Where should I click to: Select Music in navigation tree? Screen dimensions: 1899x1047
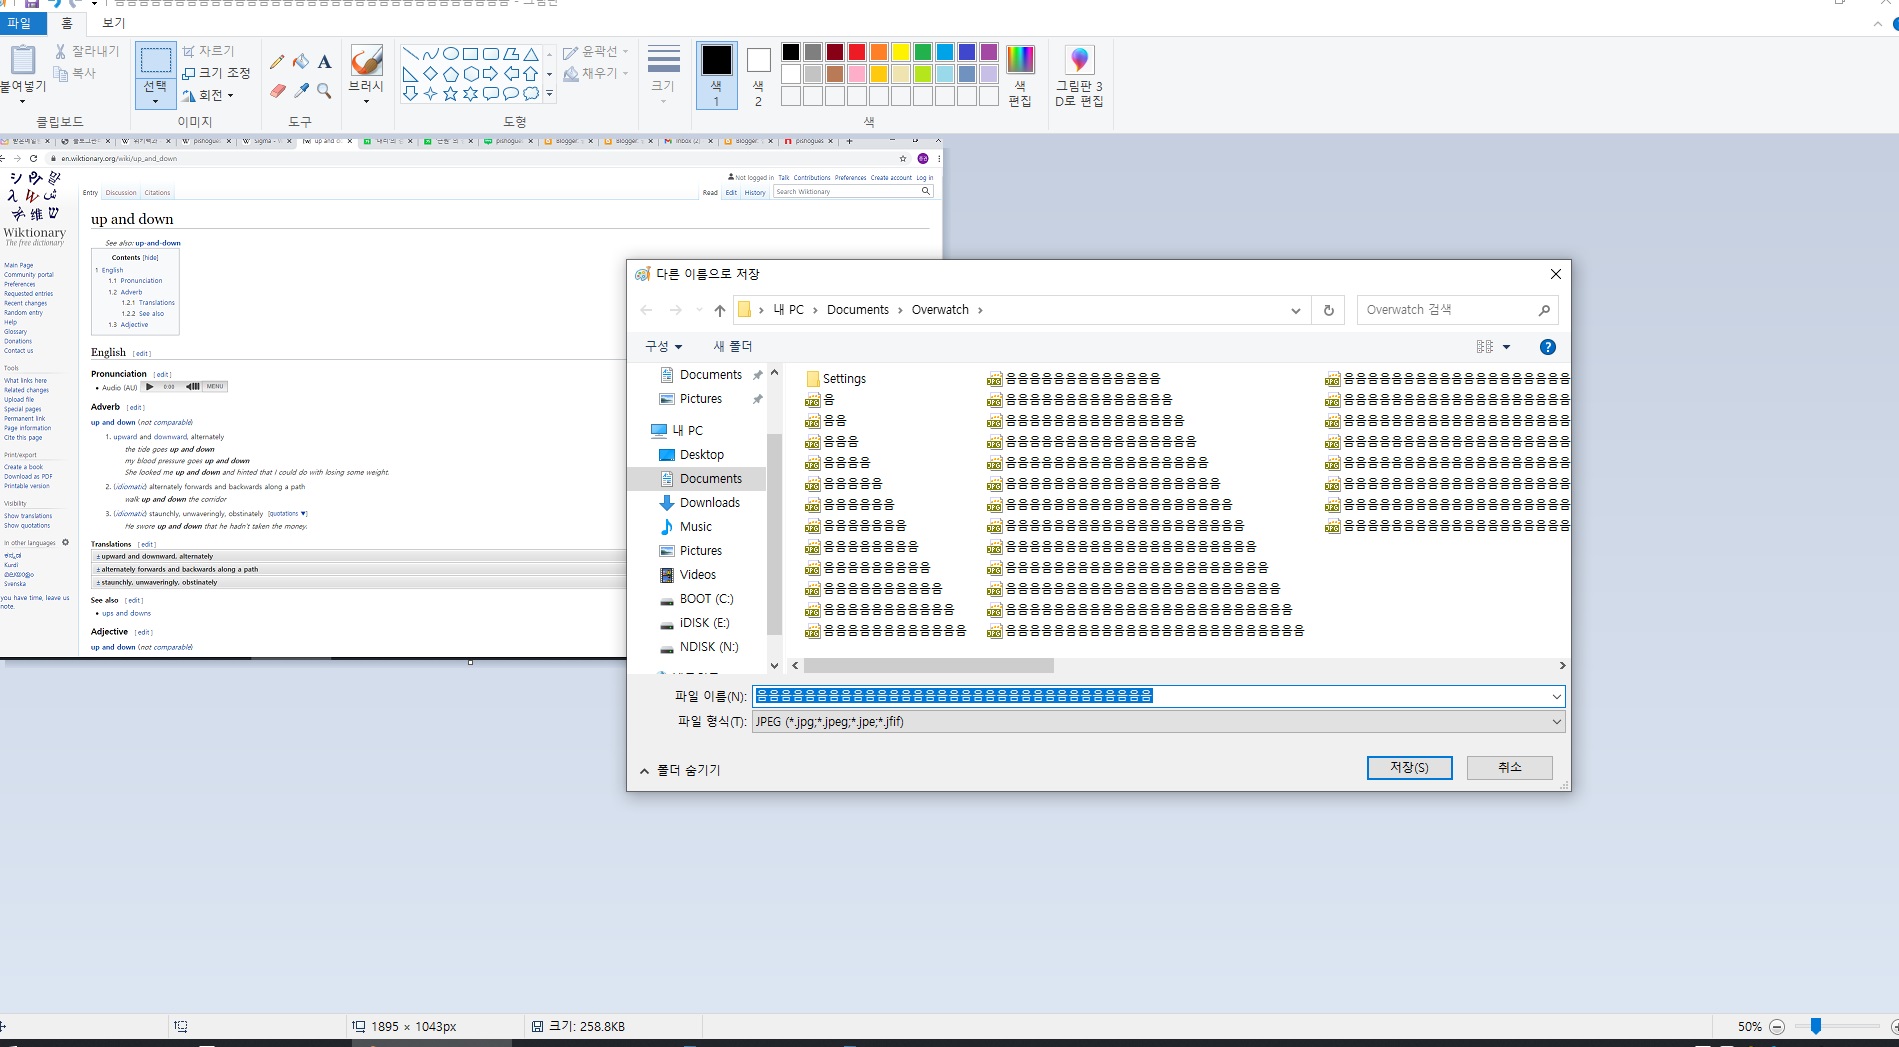coord(695,527)
